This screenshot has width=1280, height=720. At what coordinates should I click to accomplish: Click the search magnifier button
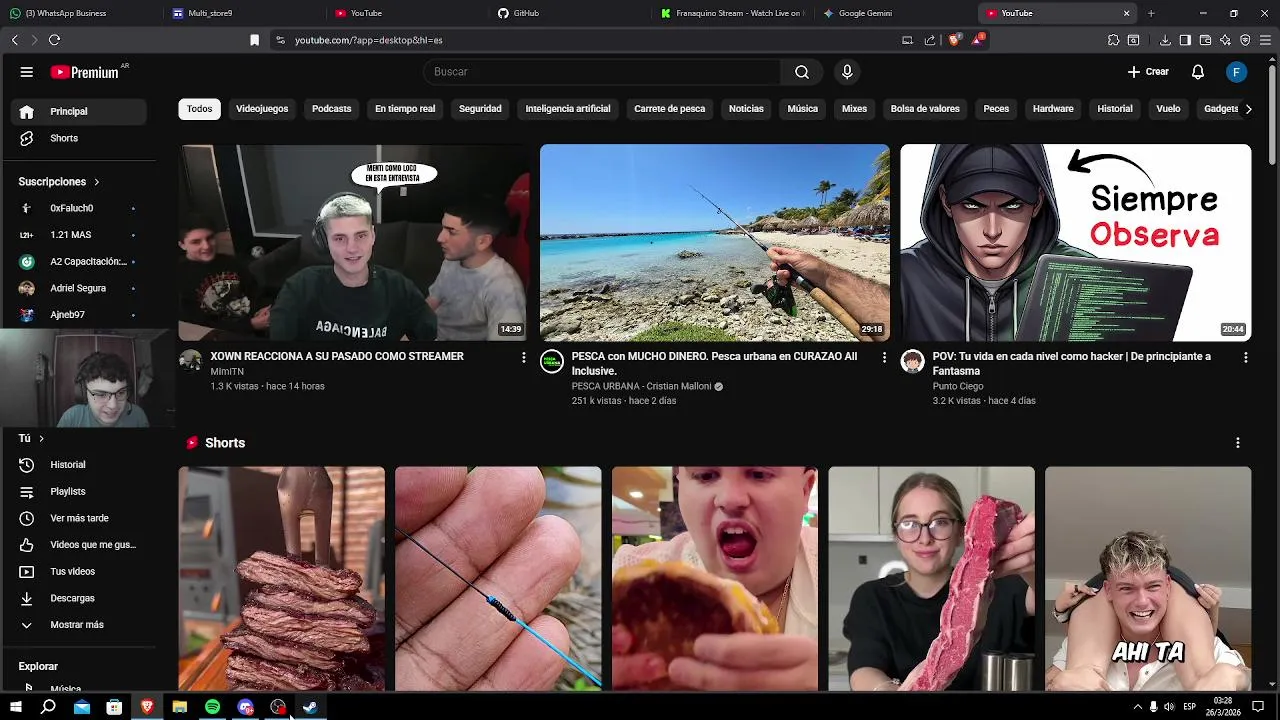[802, 72]
